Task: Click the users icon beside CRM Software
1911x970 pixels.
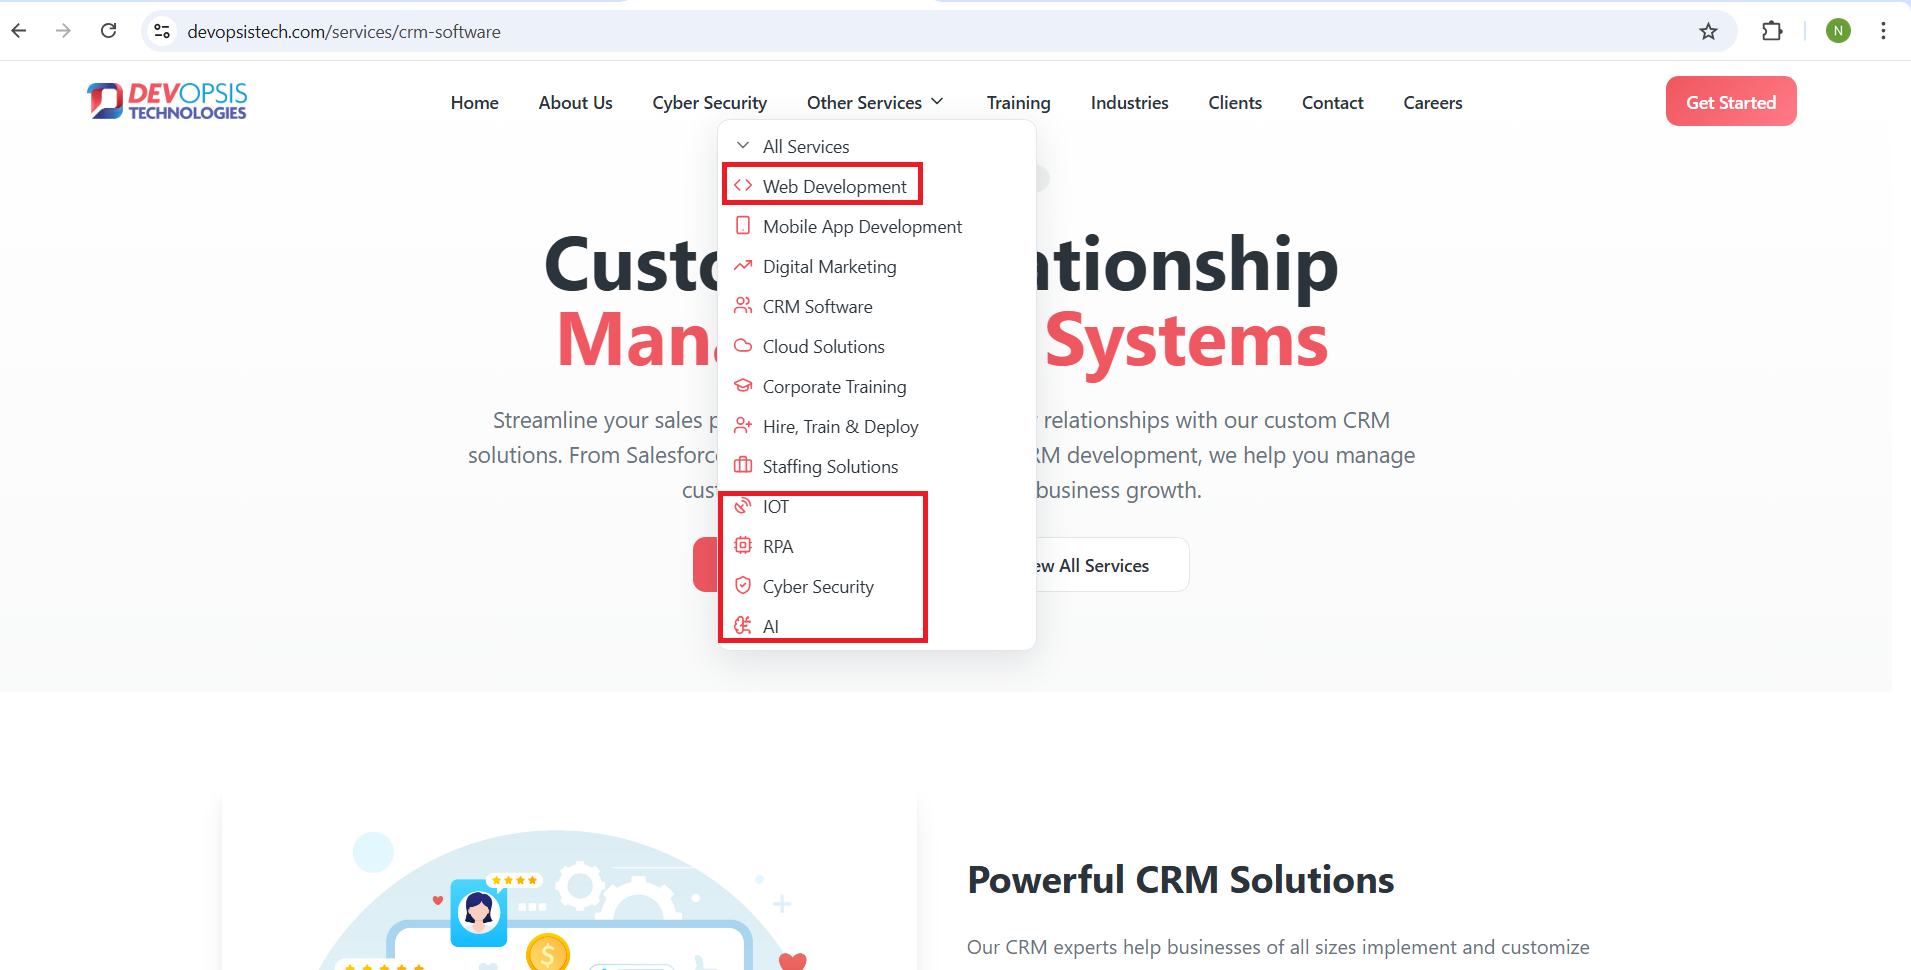Action: (x=743, y=306)
